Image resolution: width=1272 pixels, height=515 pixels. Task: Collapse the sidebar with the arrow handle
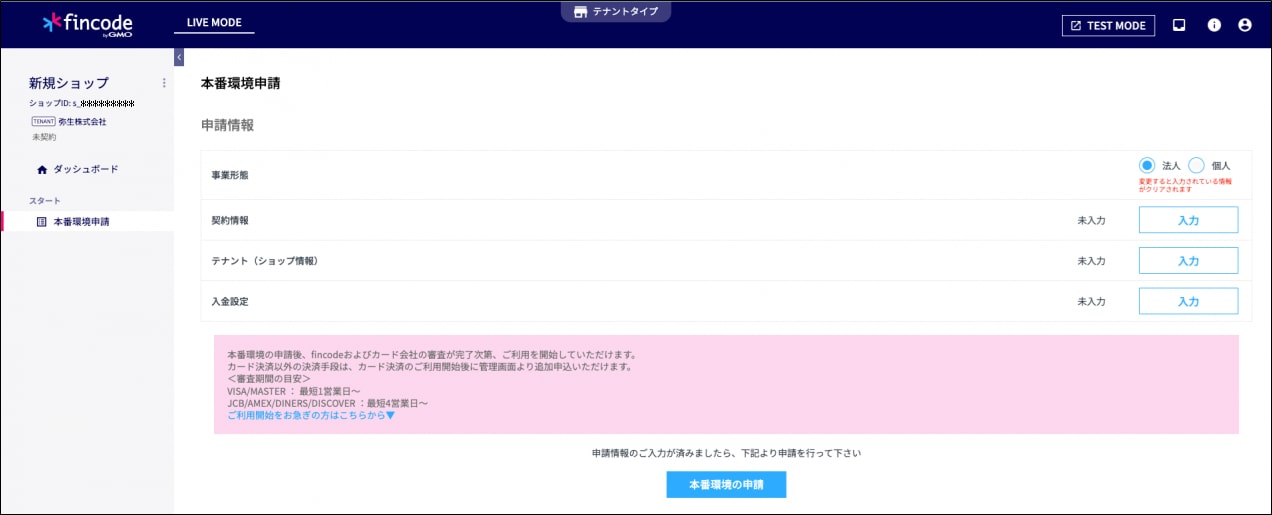tap(179, 57)
